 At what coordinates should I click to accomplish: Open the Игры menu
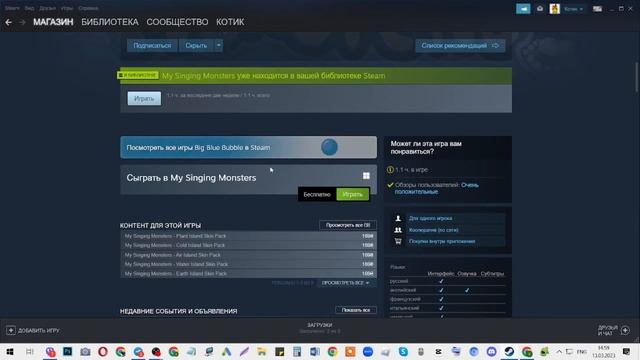pos(67,8)
